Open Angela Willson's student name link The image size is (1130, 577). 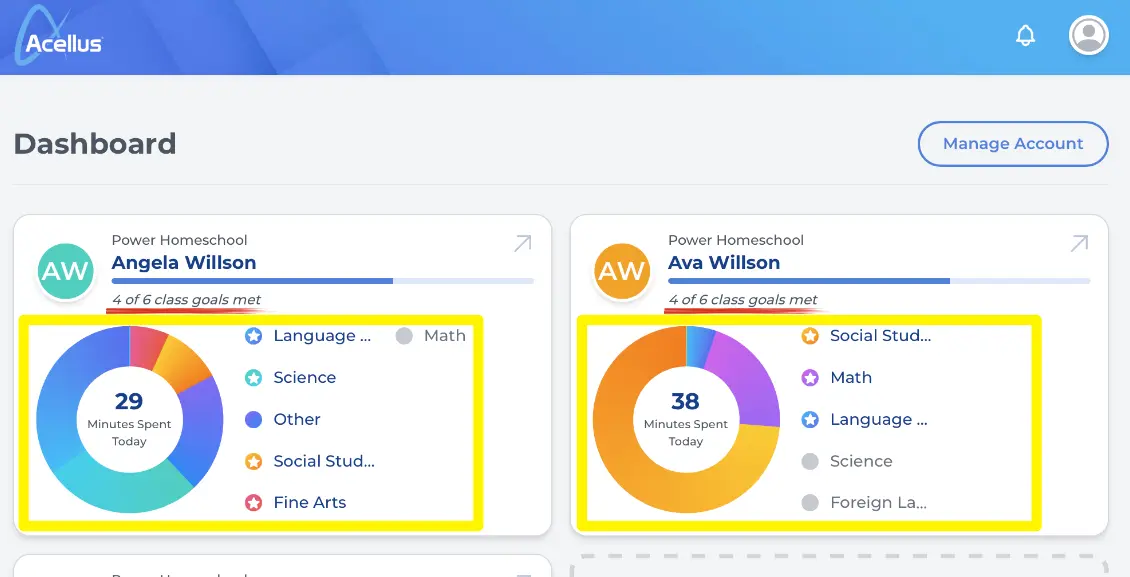[x=184, y=263]
